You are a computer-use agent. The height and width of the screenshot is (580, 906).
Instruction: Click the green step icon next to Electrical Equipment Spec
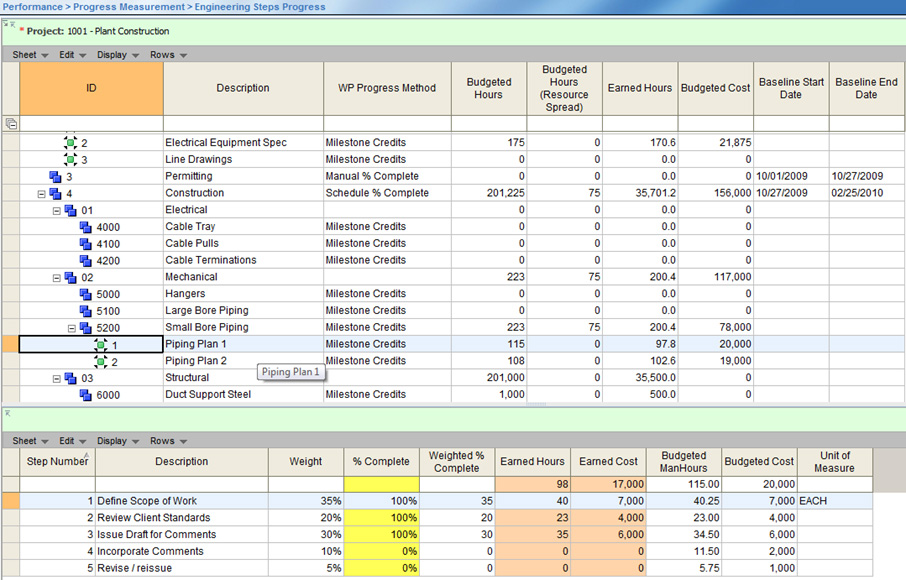(x=72, y=143)
